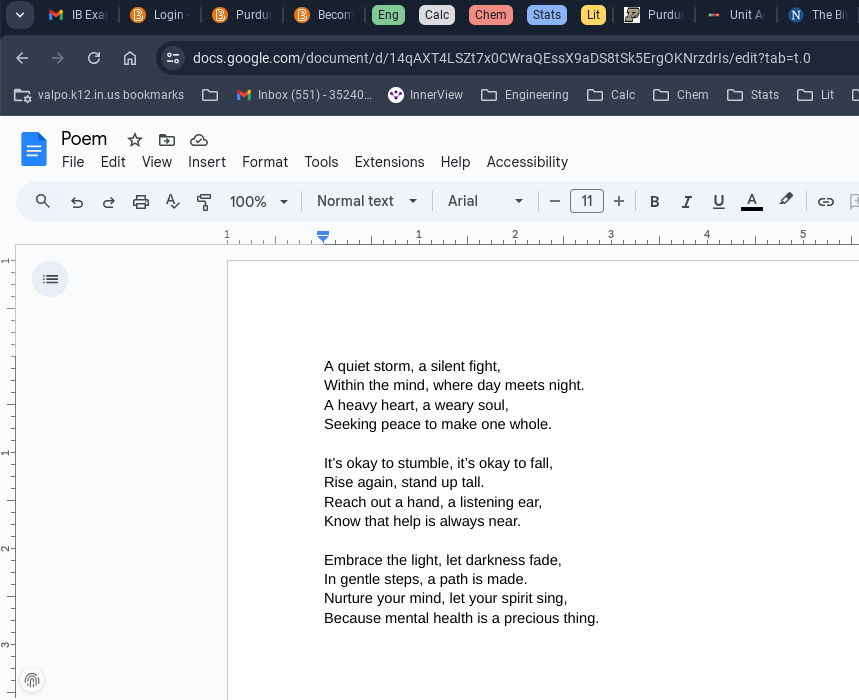Image resolution: width=859 pixels, height=700 pixels.
Task: Click the Undo arrow in toolbar
Action: coord(77,202)
